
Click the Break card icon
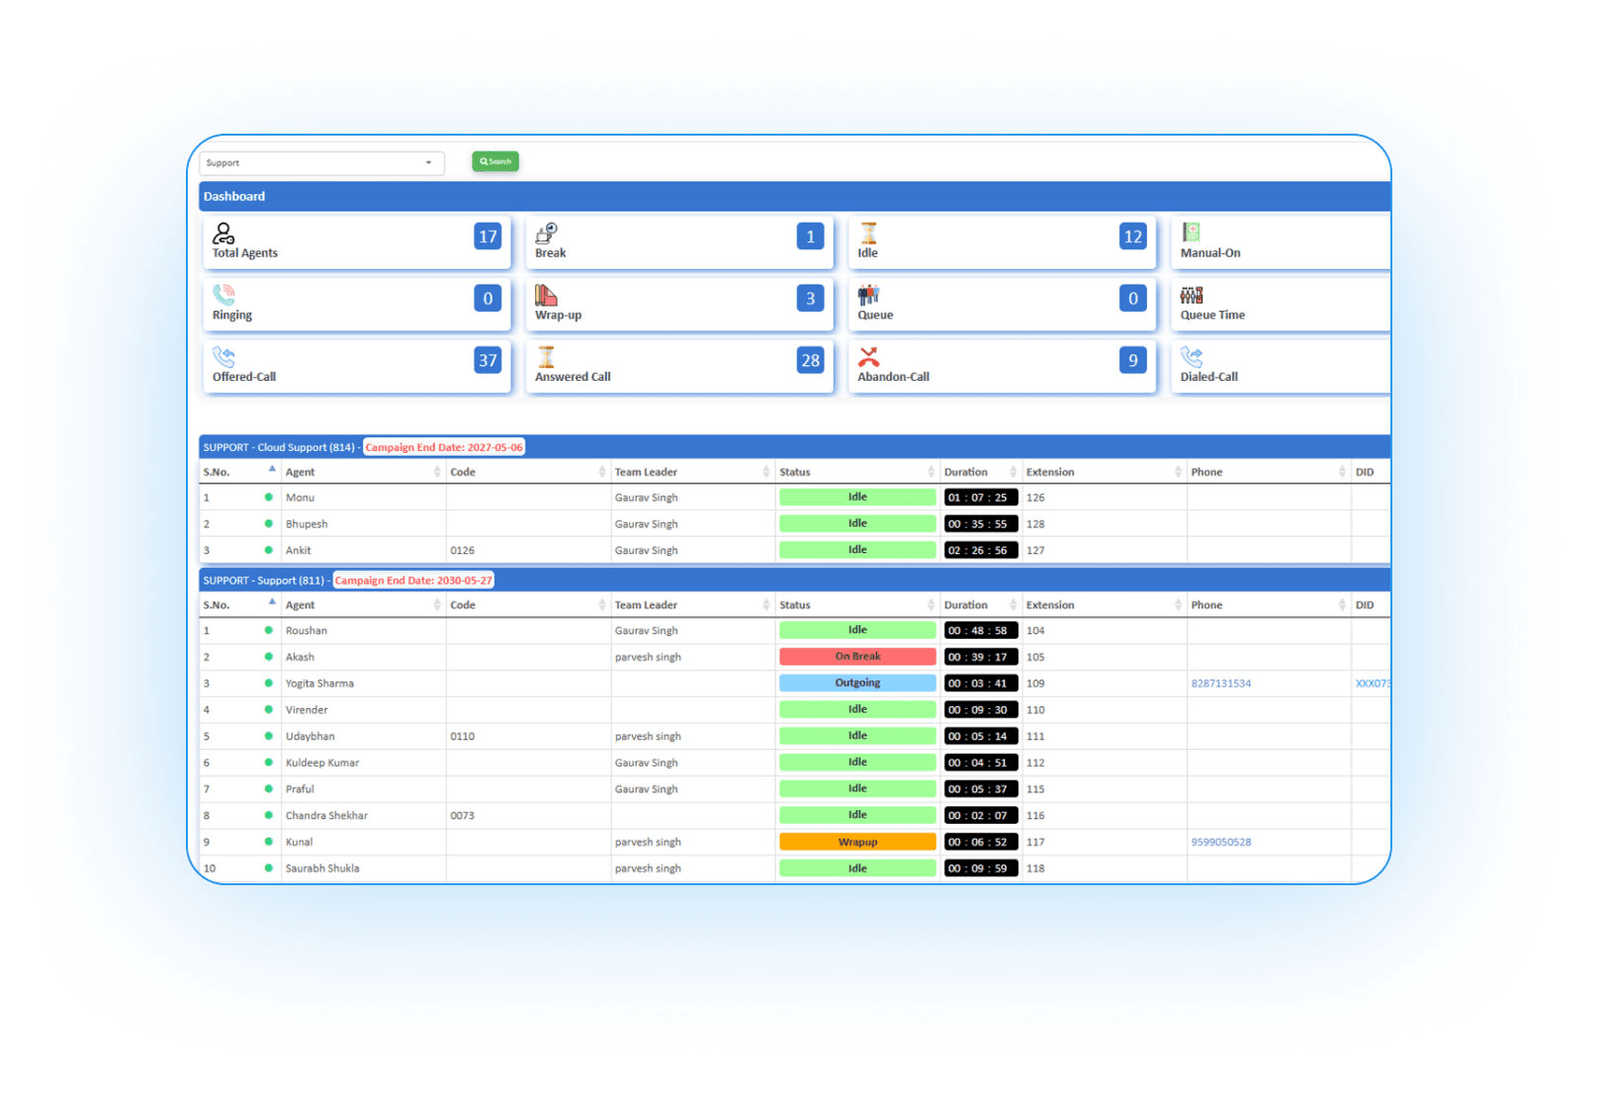pos(546,234)
